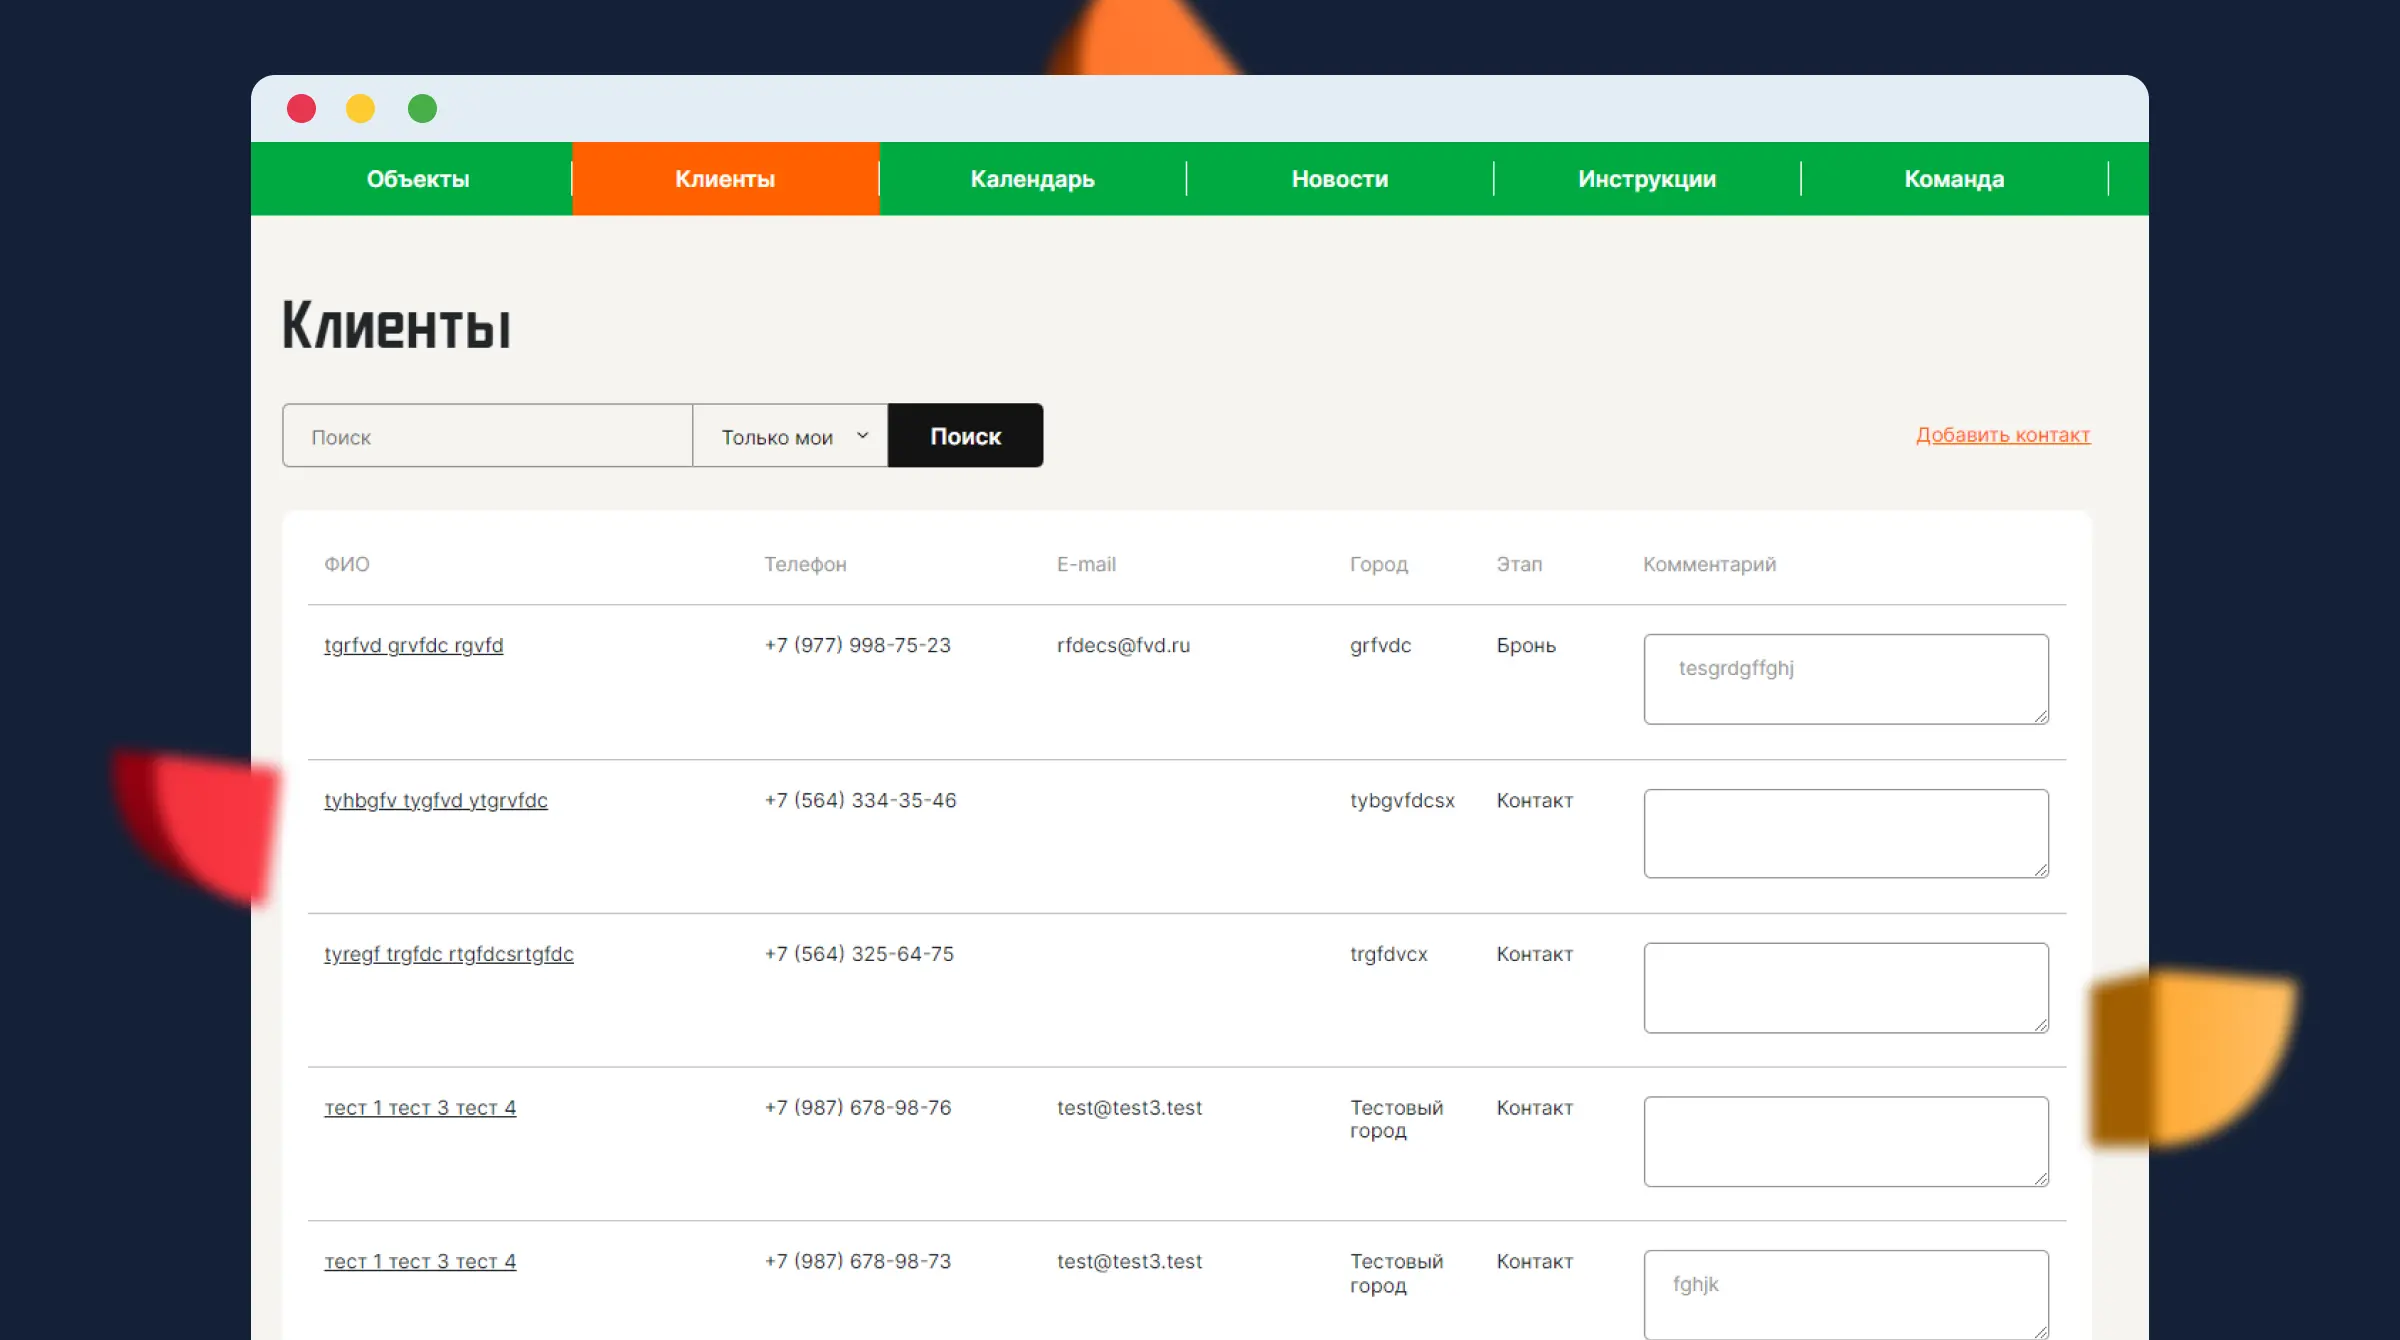Open тест 1 тест 3 тест 4 with phone ending 98-76
This screenshot has width=2400, height=1340.
420,1109
